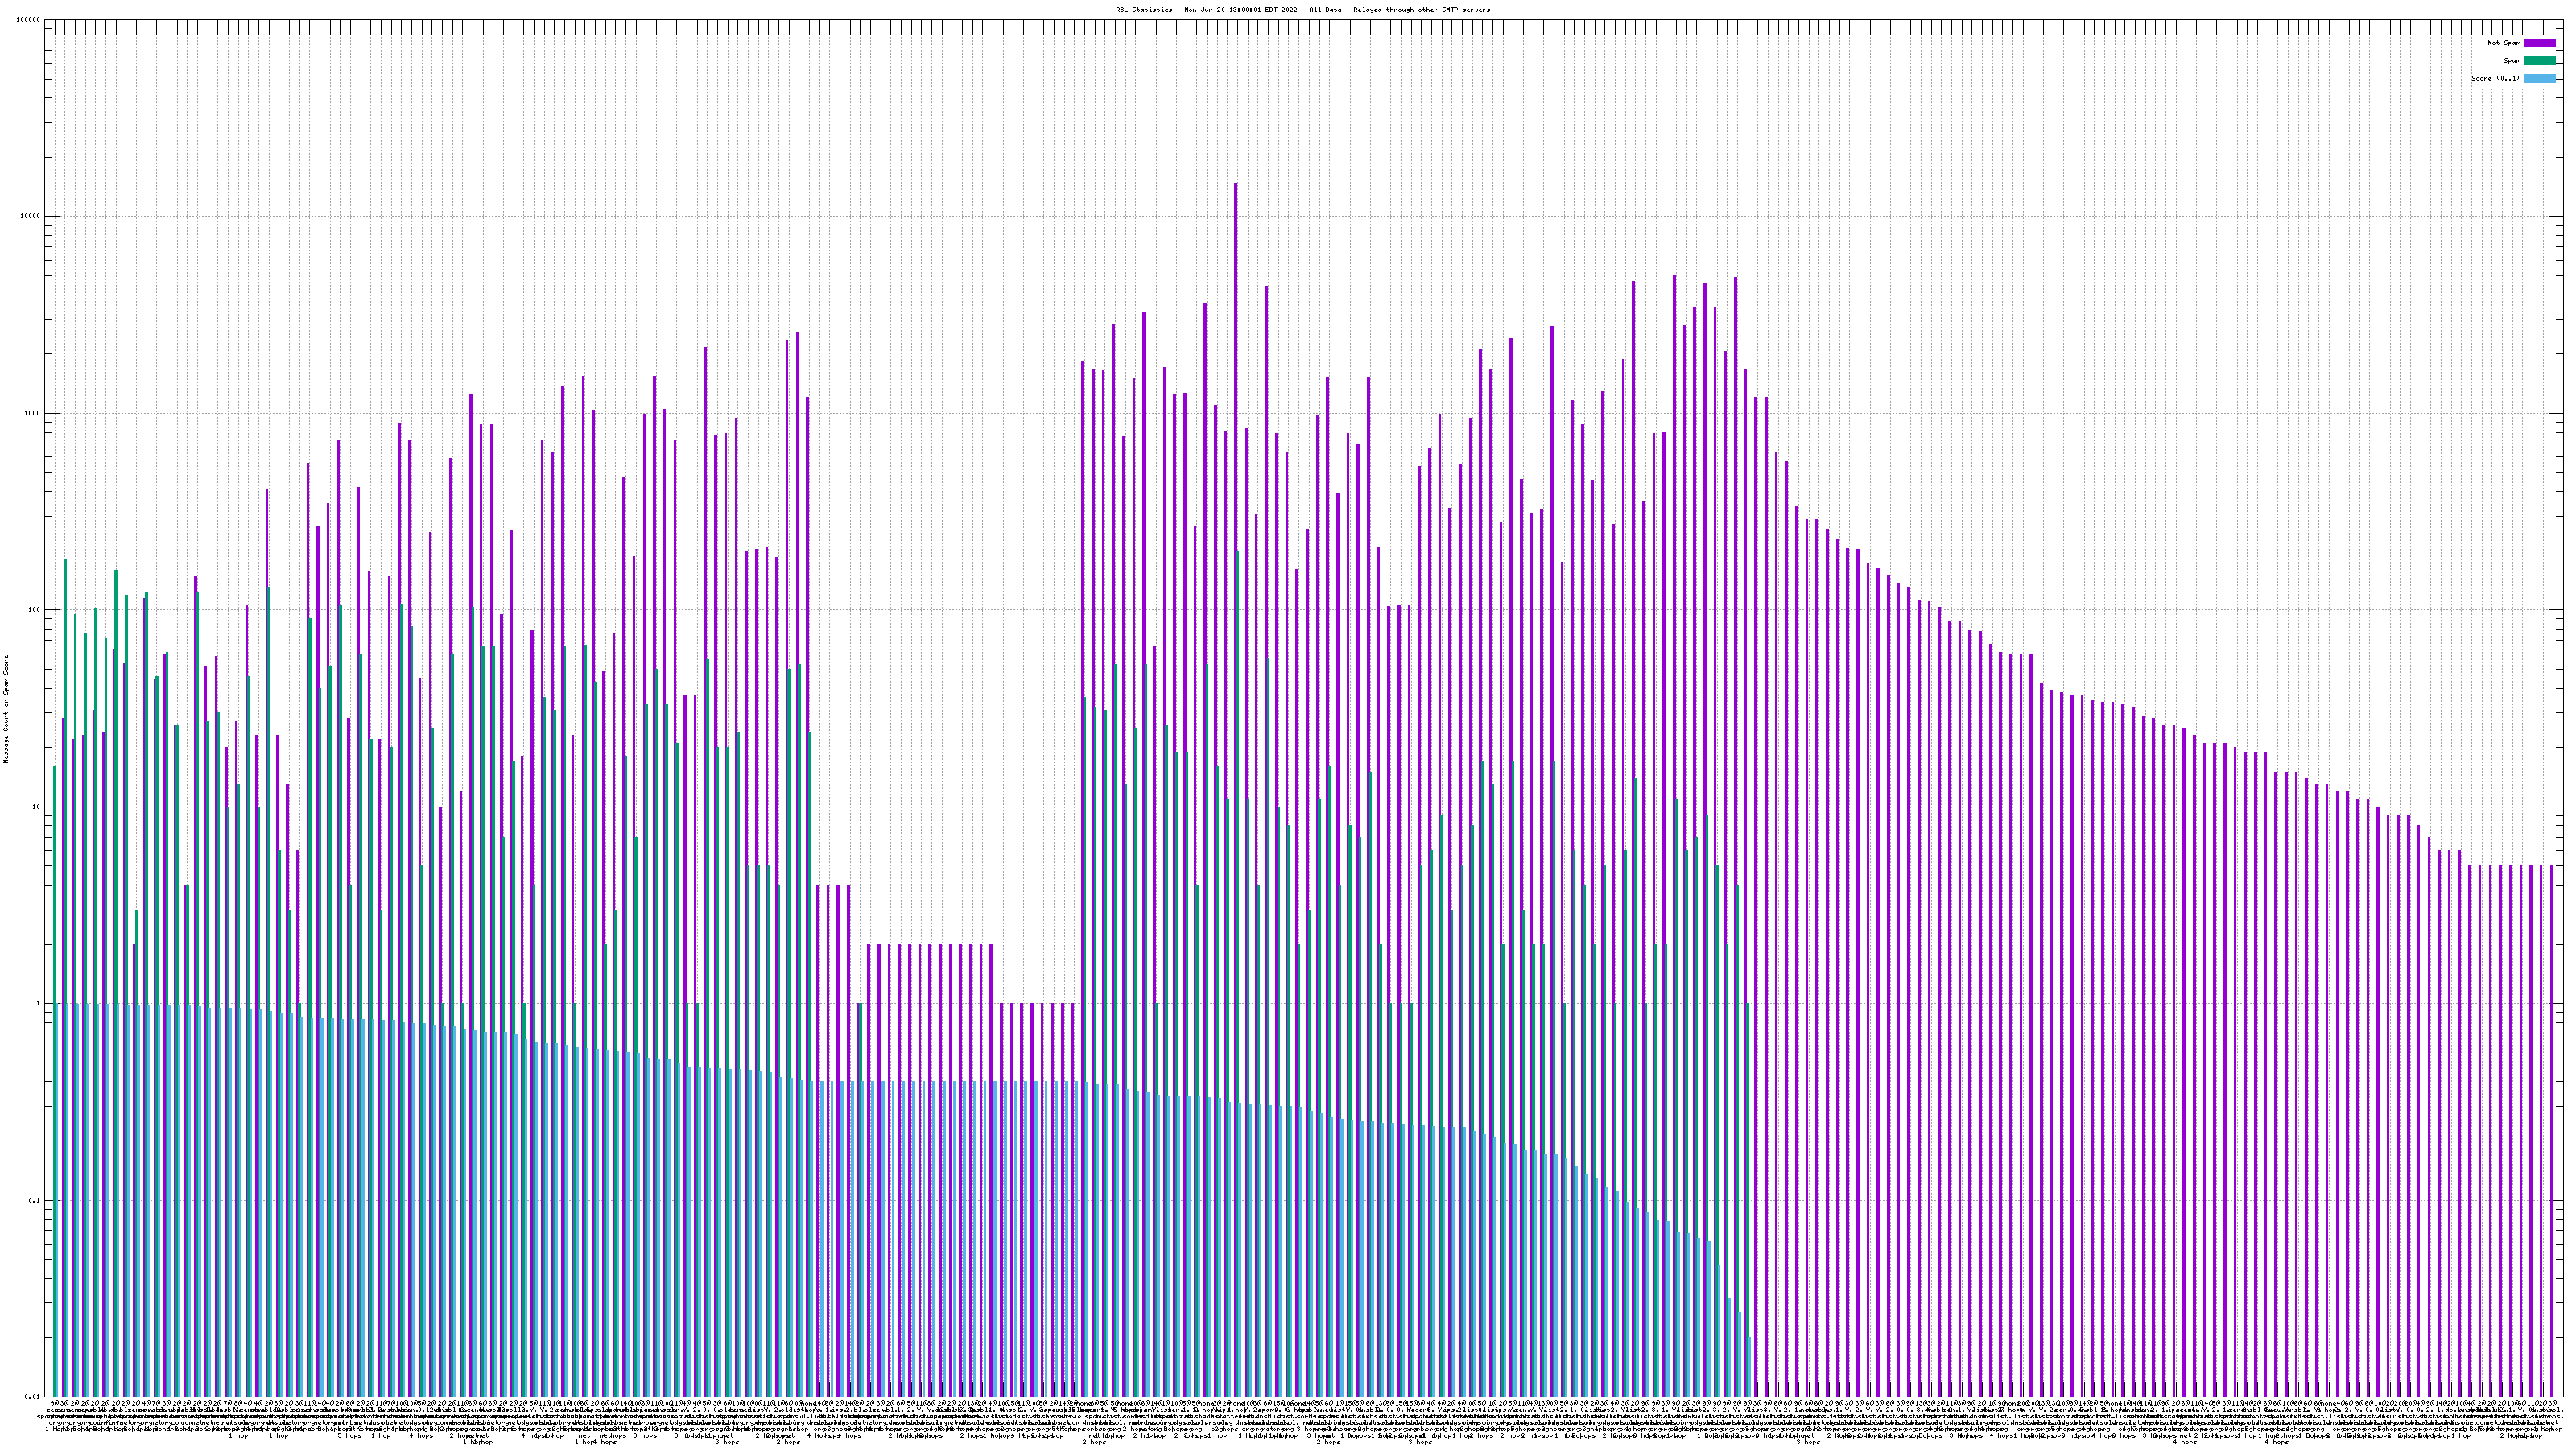Image resolution: width=2576 pixels, height=1449 pixels.
Task: Click the 100000 y-axis tick label
Action: 29,20
